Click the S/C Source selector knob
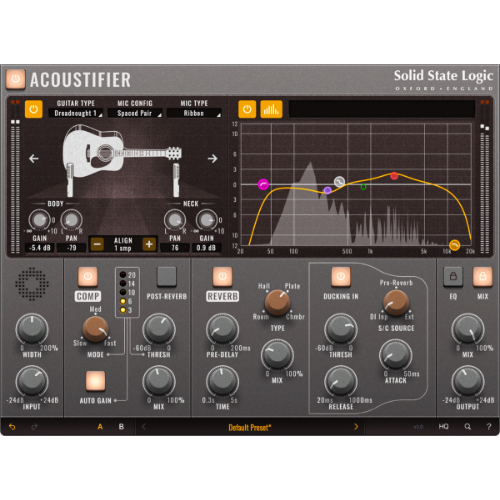 pos(396,303)
